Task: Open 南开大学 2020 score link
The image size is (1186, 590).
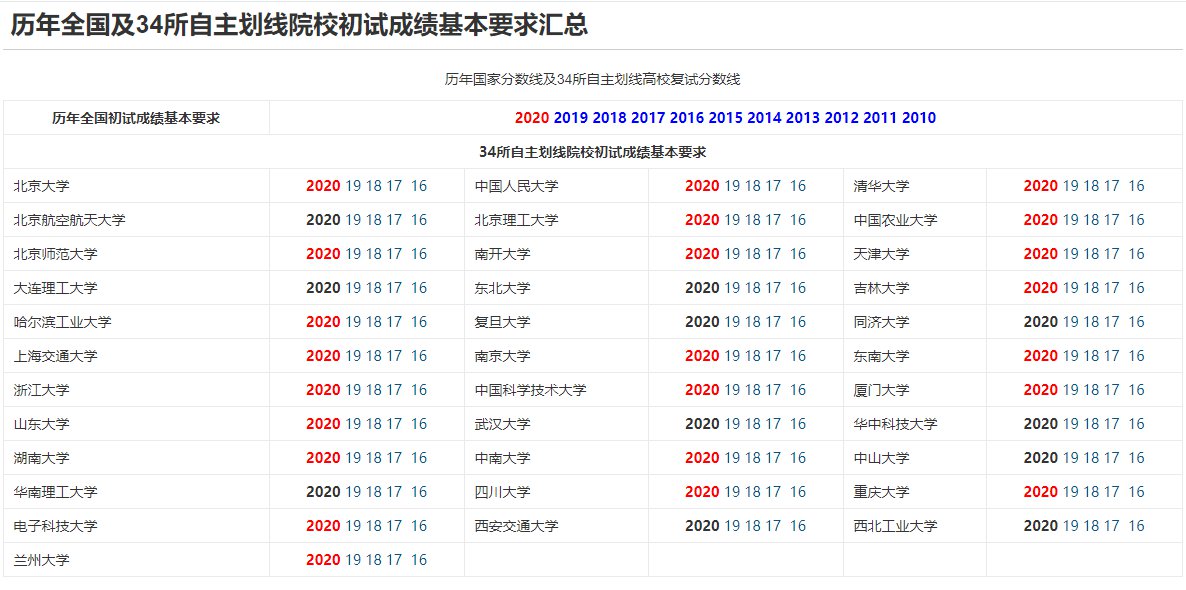Action: (702, 254)
